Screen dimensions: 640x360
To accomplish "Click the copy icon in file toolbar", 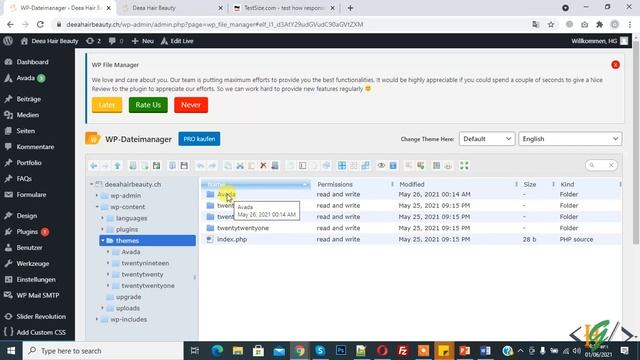I will click(x=228, y=165).
